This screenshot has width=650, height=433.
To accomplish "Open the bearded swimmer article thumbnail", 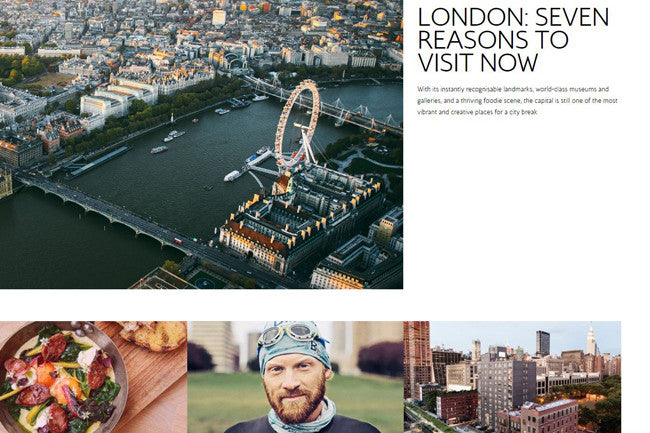I will pos(296,377).
